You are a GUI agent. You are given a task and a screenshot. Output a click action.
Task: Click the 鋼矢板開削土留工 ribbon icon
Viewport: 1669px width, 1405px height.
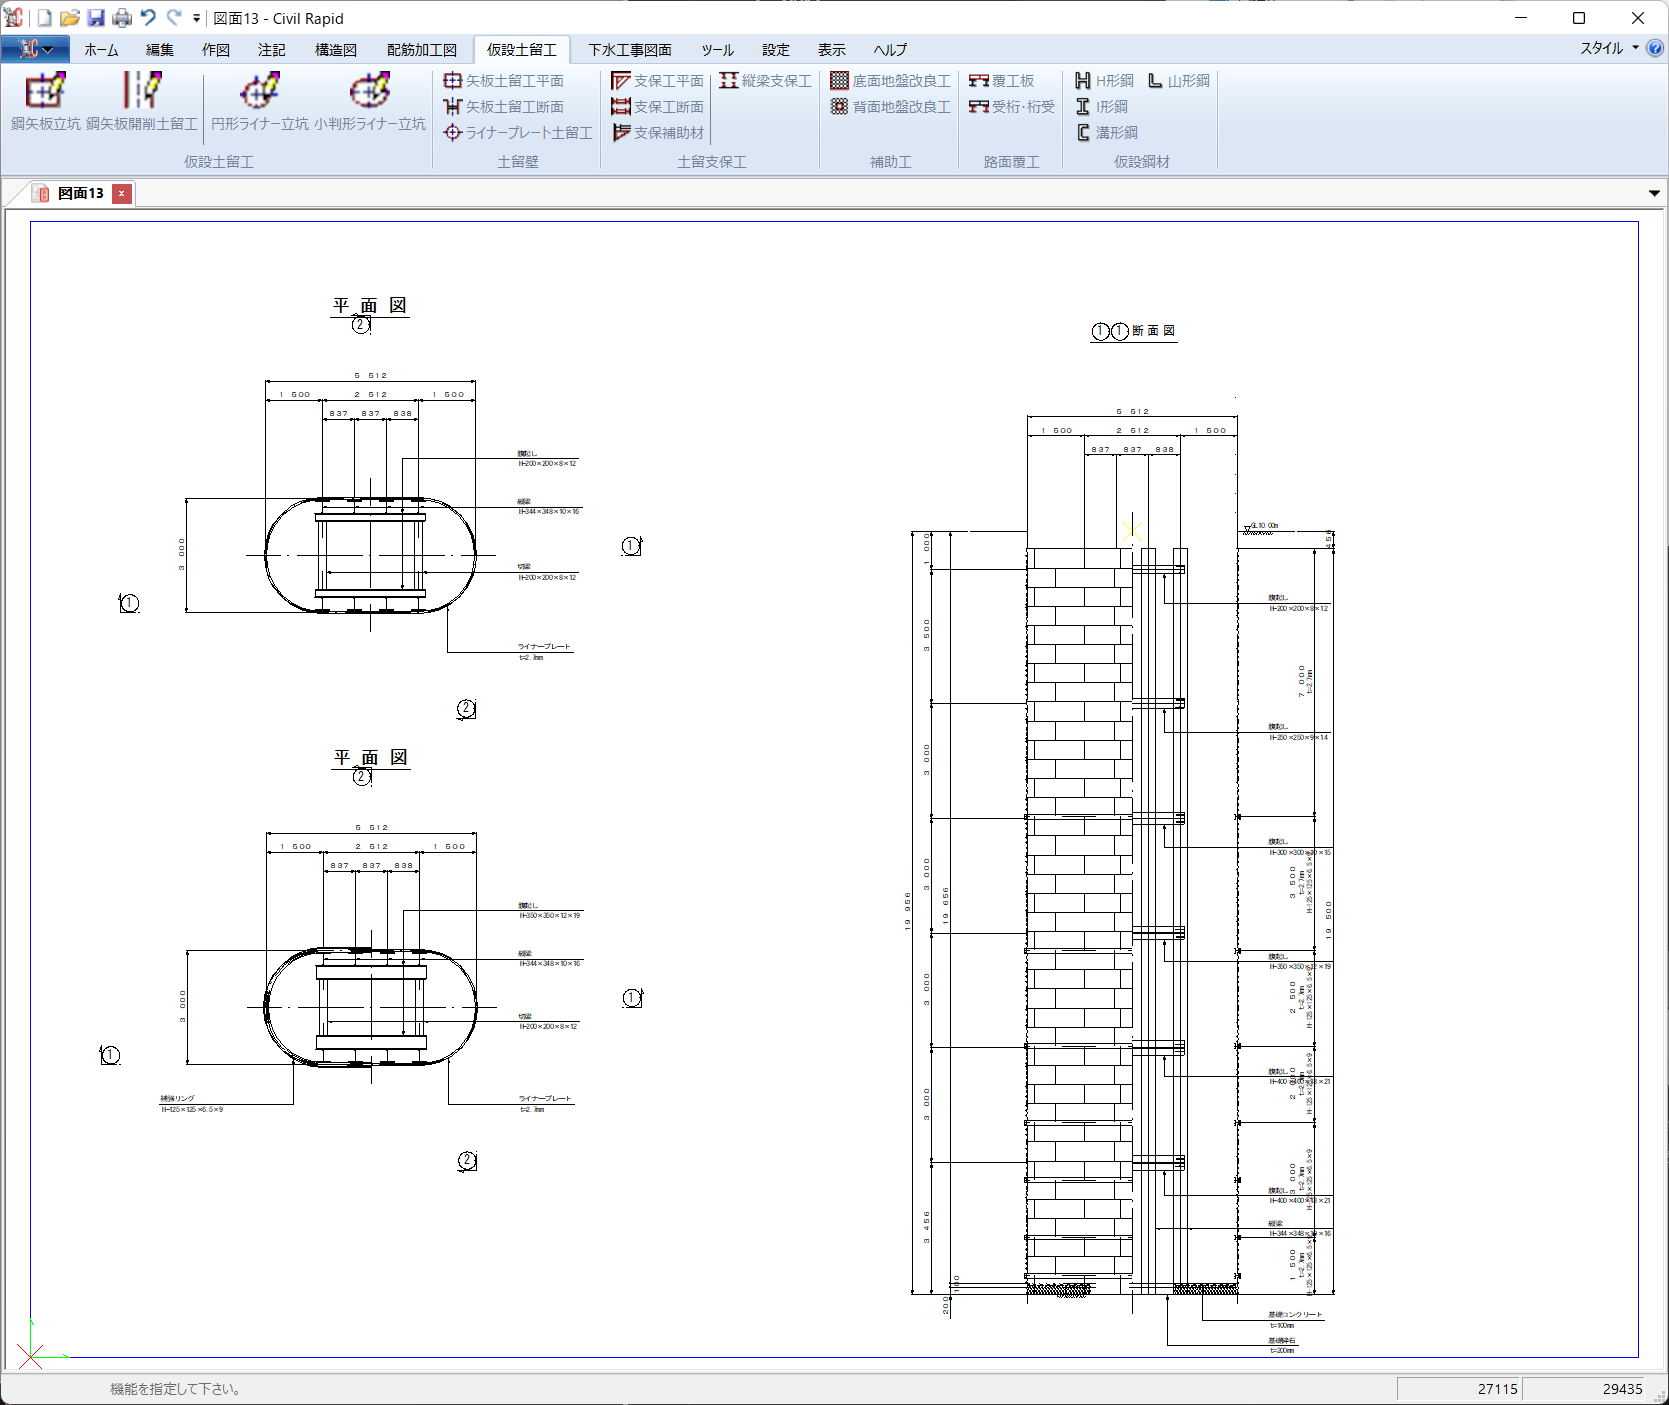142,91
